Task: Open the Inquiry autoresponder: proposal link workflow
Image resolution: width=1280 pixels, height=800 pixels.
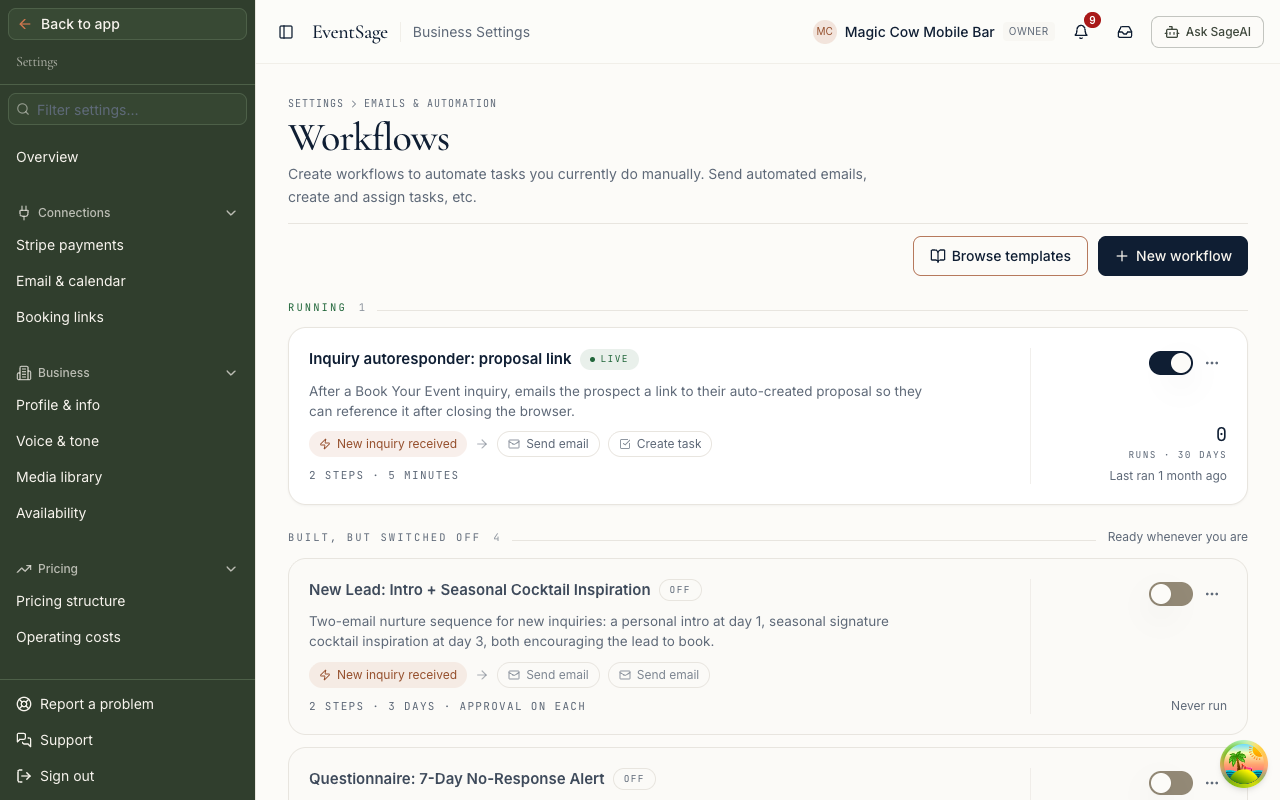Action: coord(440,359)
